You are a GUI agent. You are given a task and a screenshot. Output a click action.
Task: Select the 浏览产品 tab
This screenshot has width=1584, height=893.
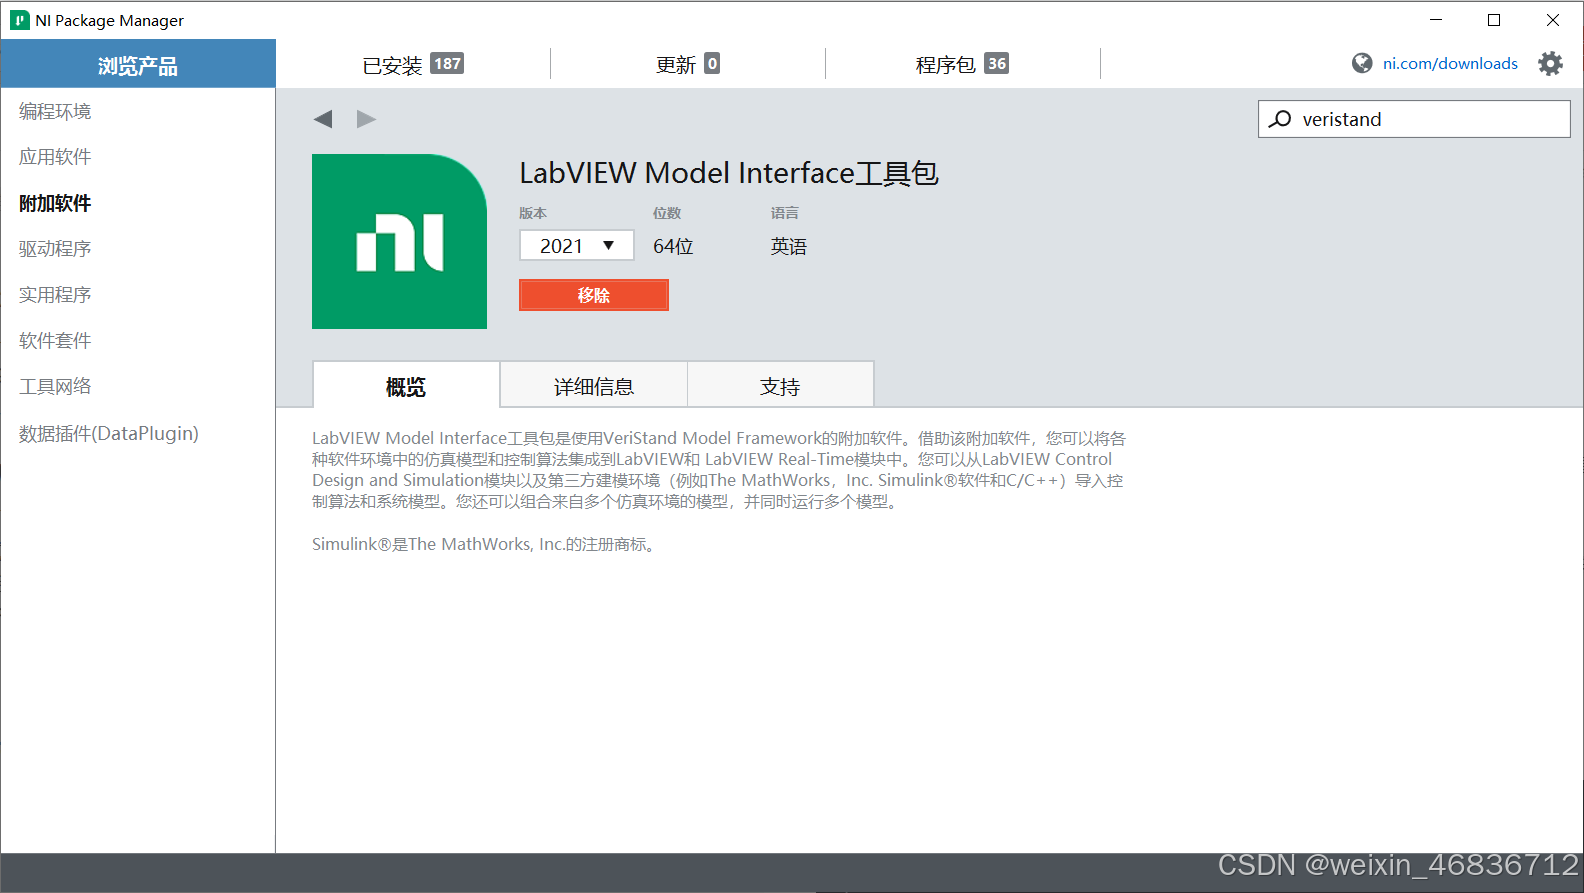(x=138, y=65)
